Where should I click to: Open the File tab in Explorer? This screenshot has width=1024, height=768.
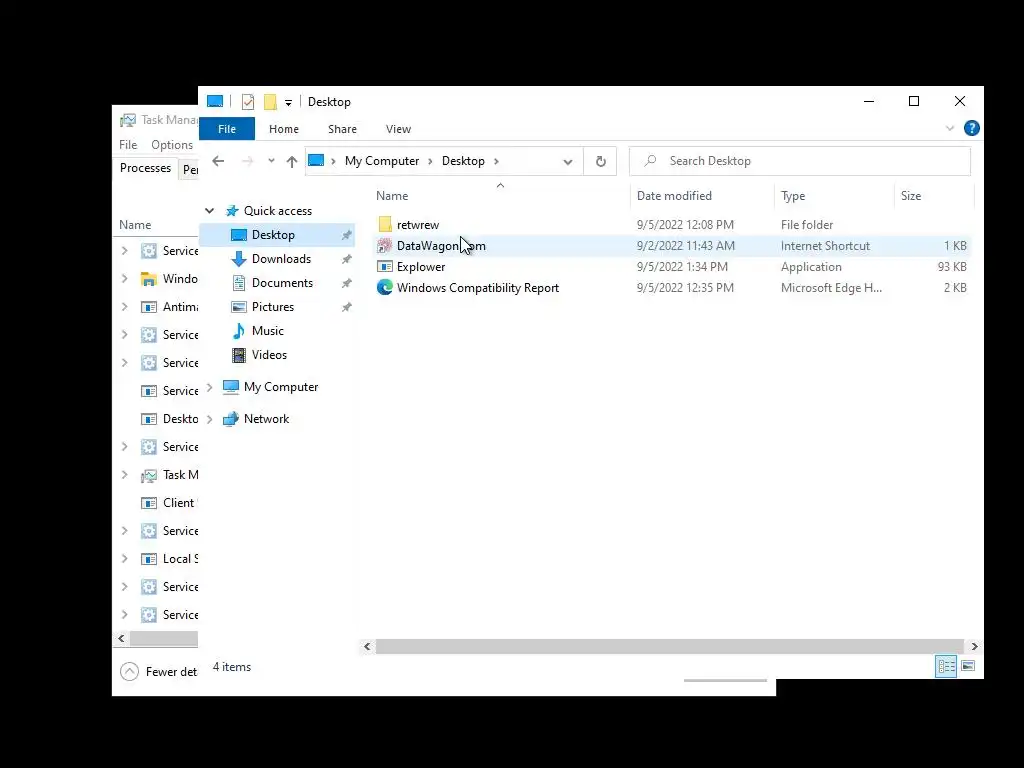click(227, 129)
